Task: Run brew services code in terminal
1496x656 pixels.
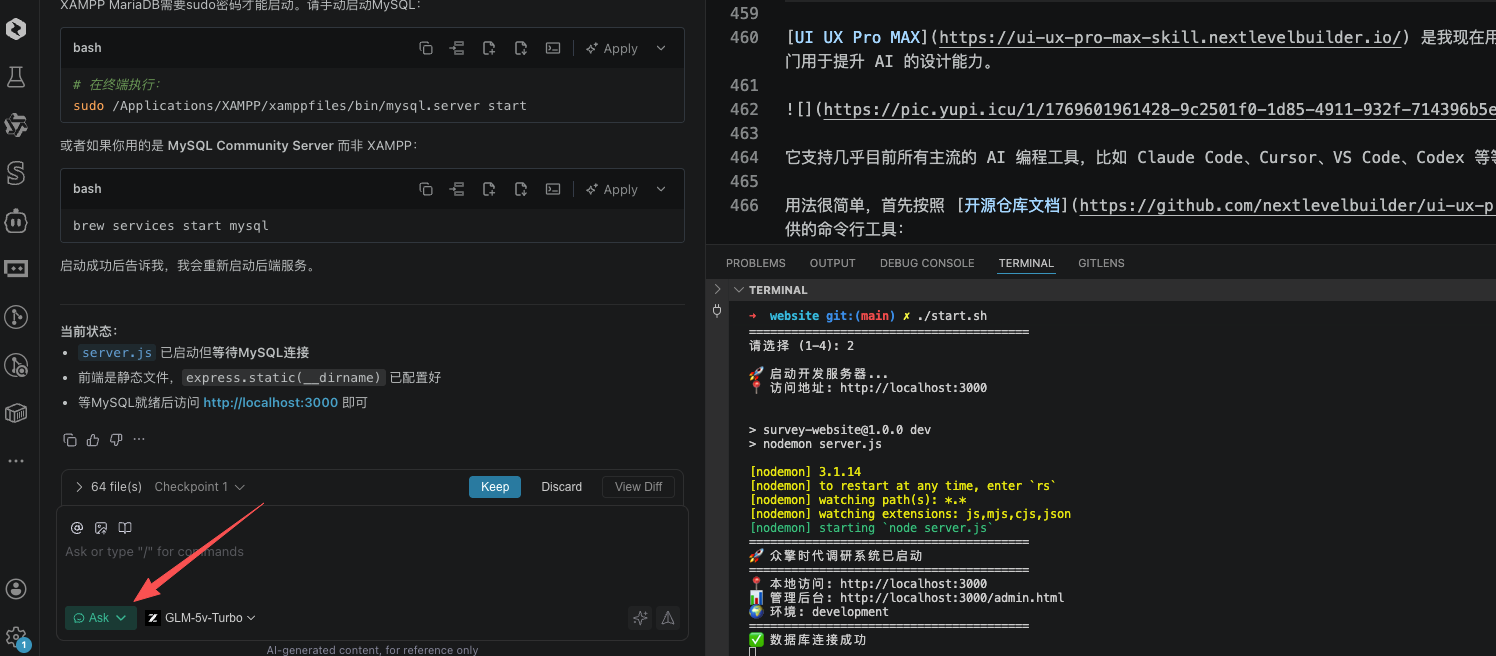Action: pyautogui.click(x=552, y=189)
